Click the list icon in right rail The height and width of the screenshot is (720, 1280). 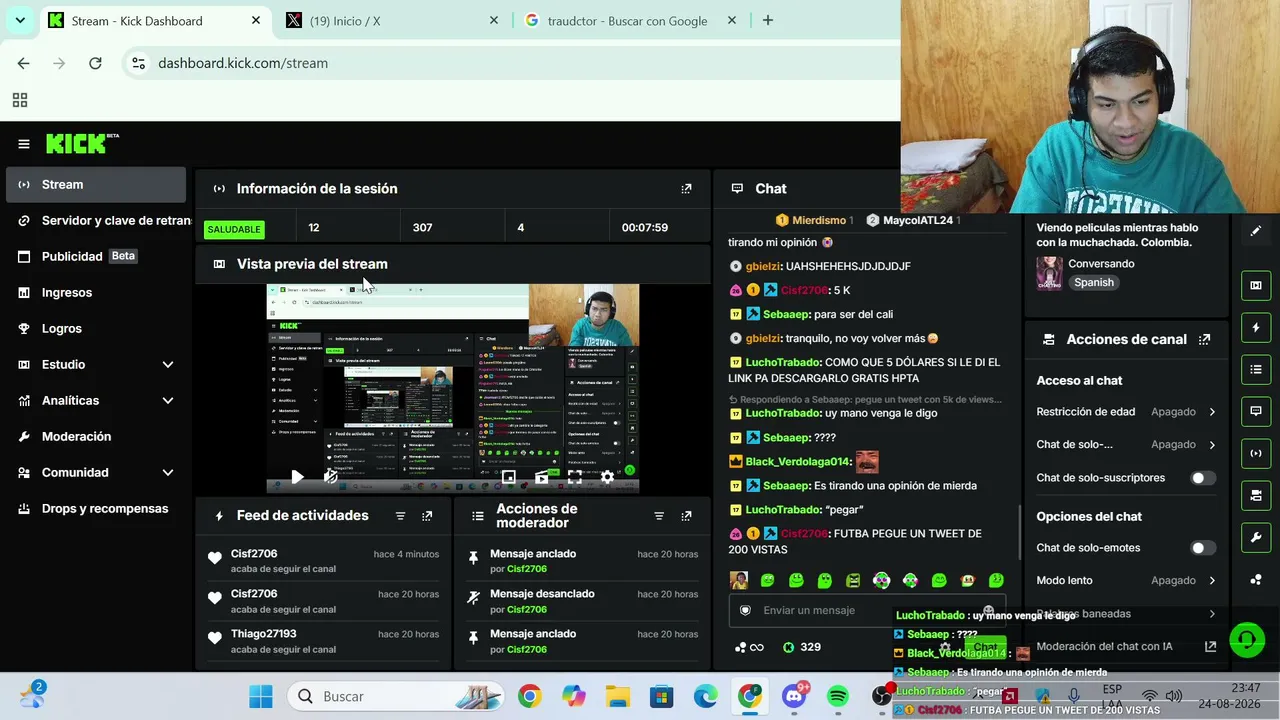1256,369
